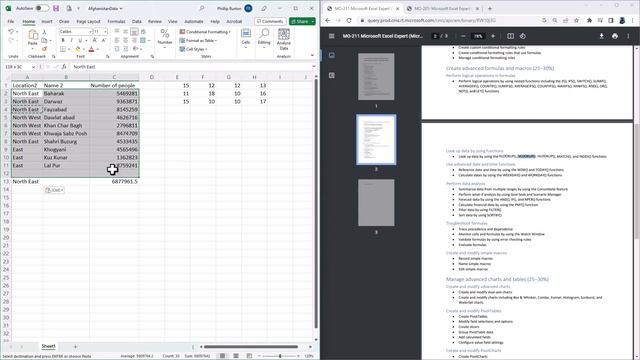
Task: Click the Normal view status bar icon
Action: (222, 356)
